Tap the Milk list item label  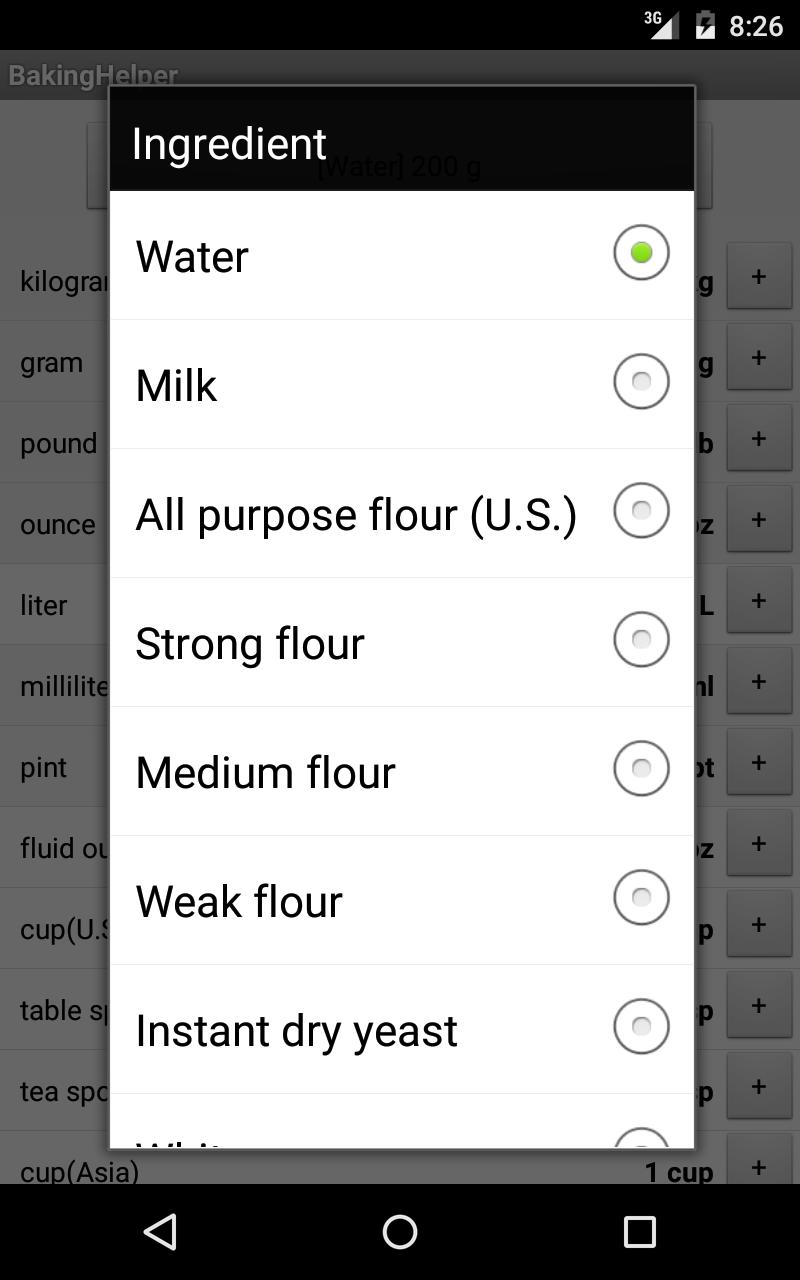click(176, 386)
